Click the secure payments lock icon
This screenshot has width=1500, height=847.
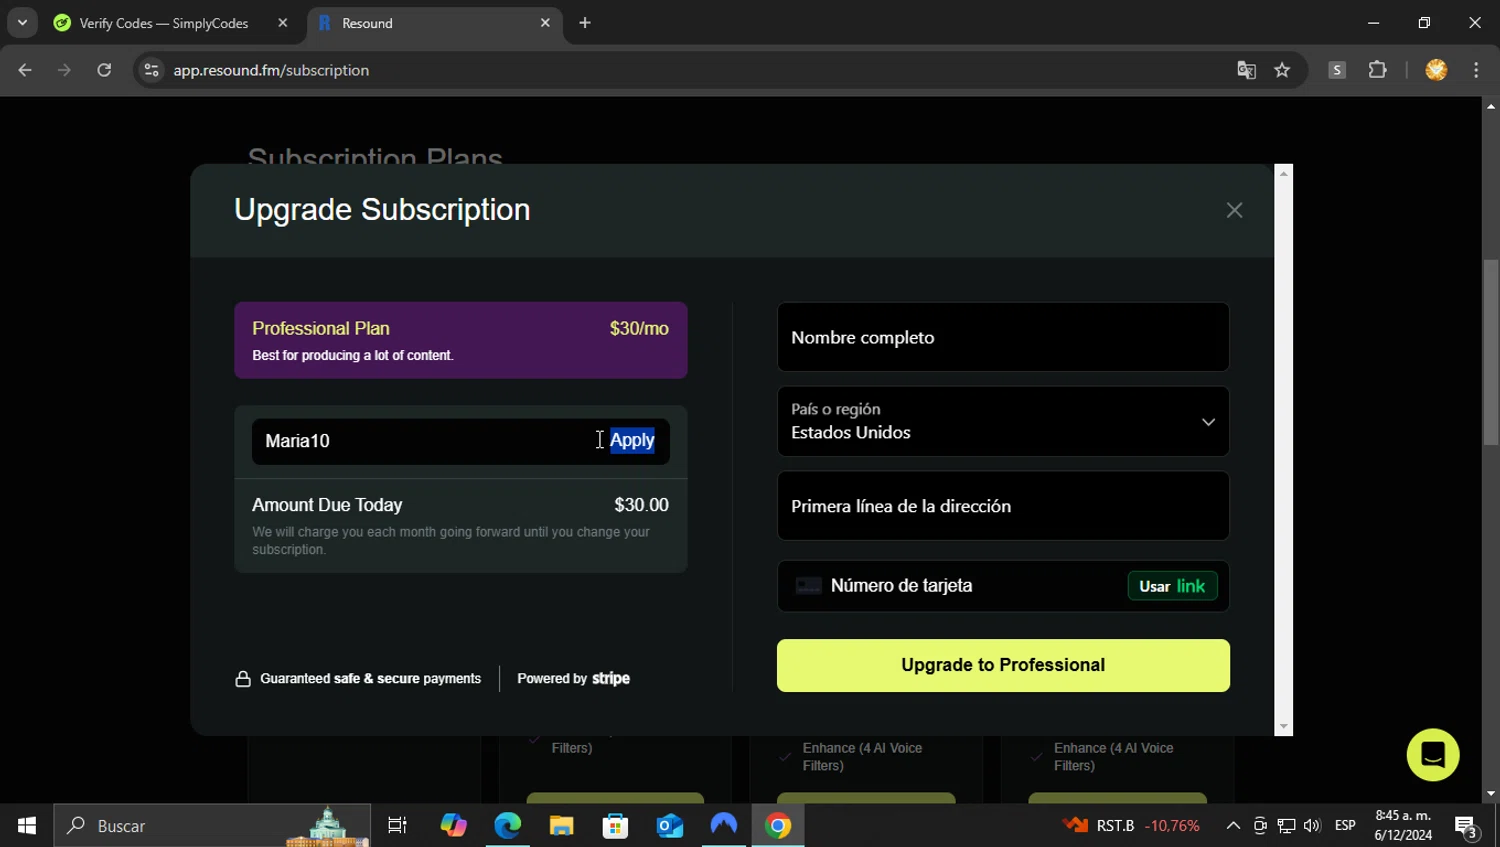pyautogui.click(x=243, y=679)
